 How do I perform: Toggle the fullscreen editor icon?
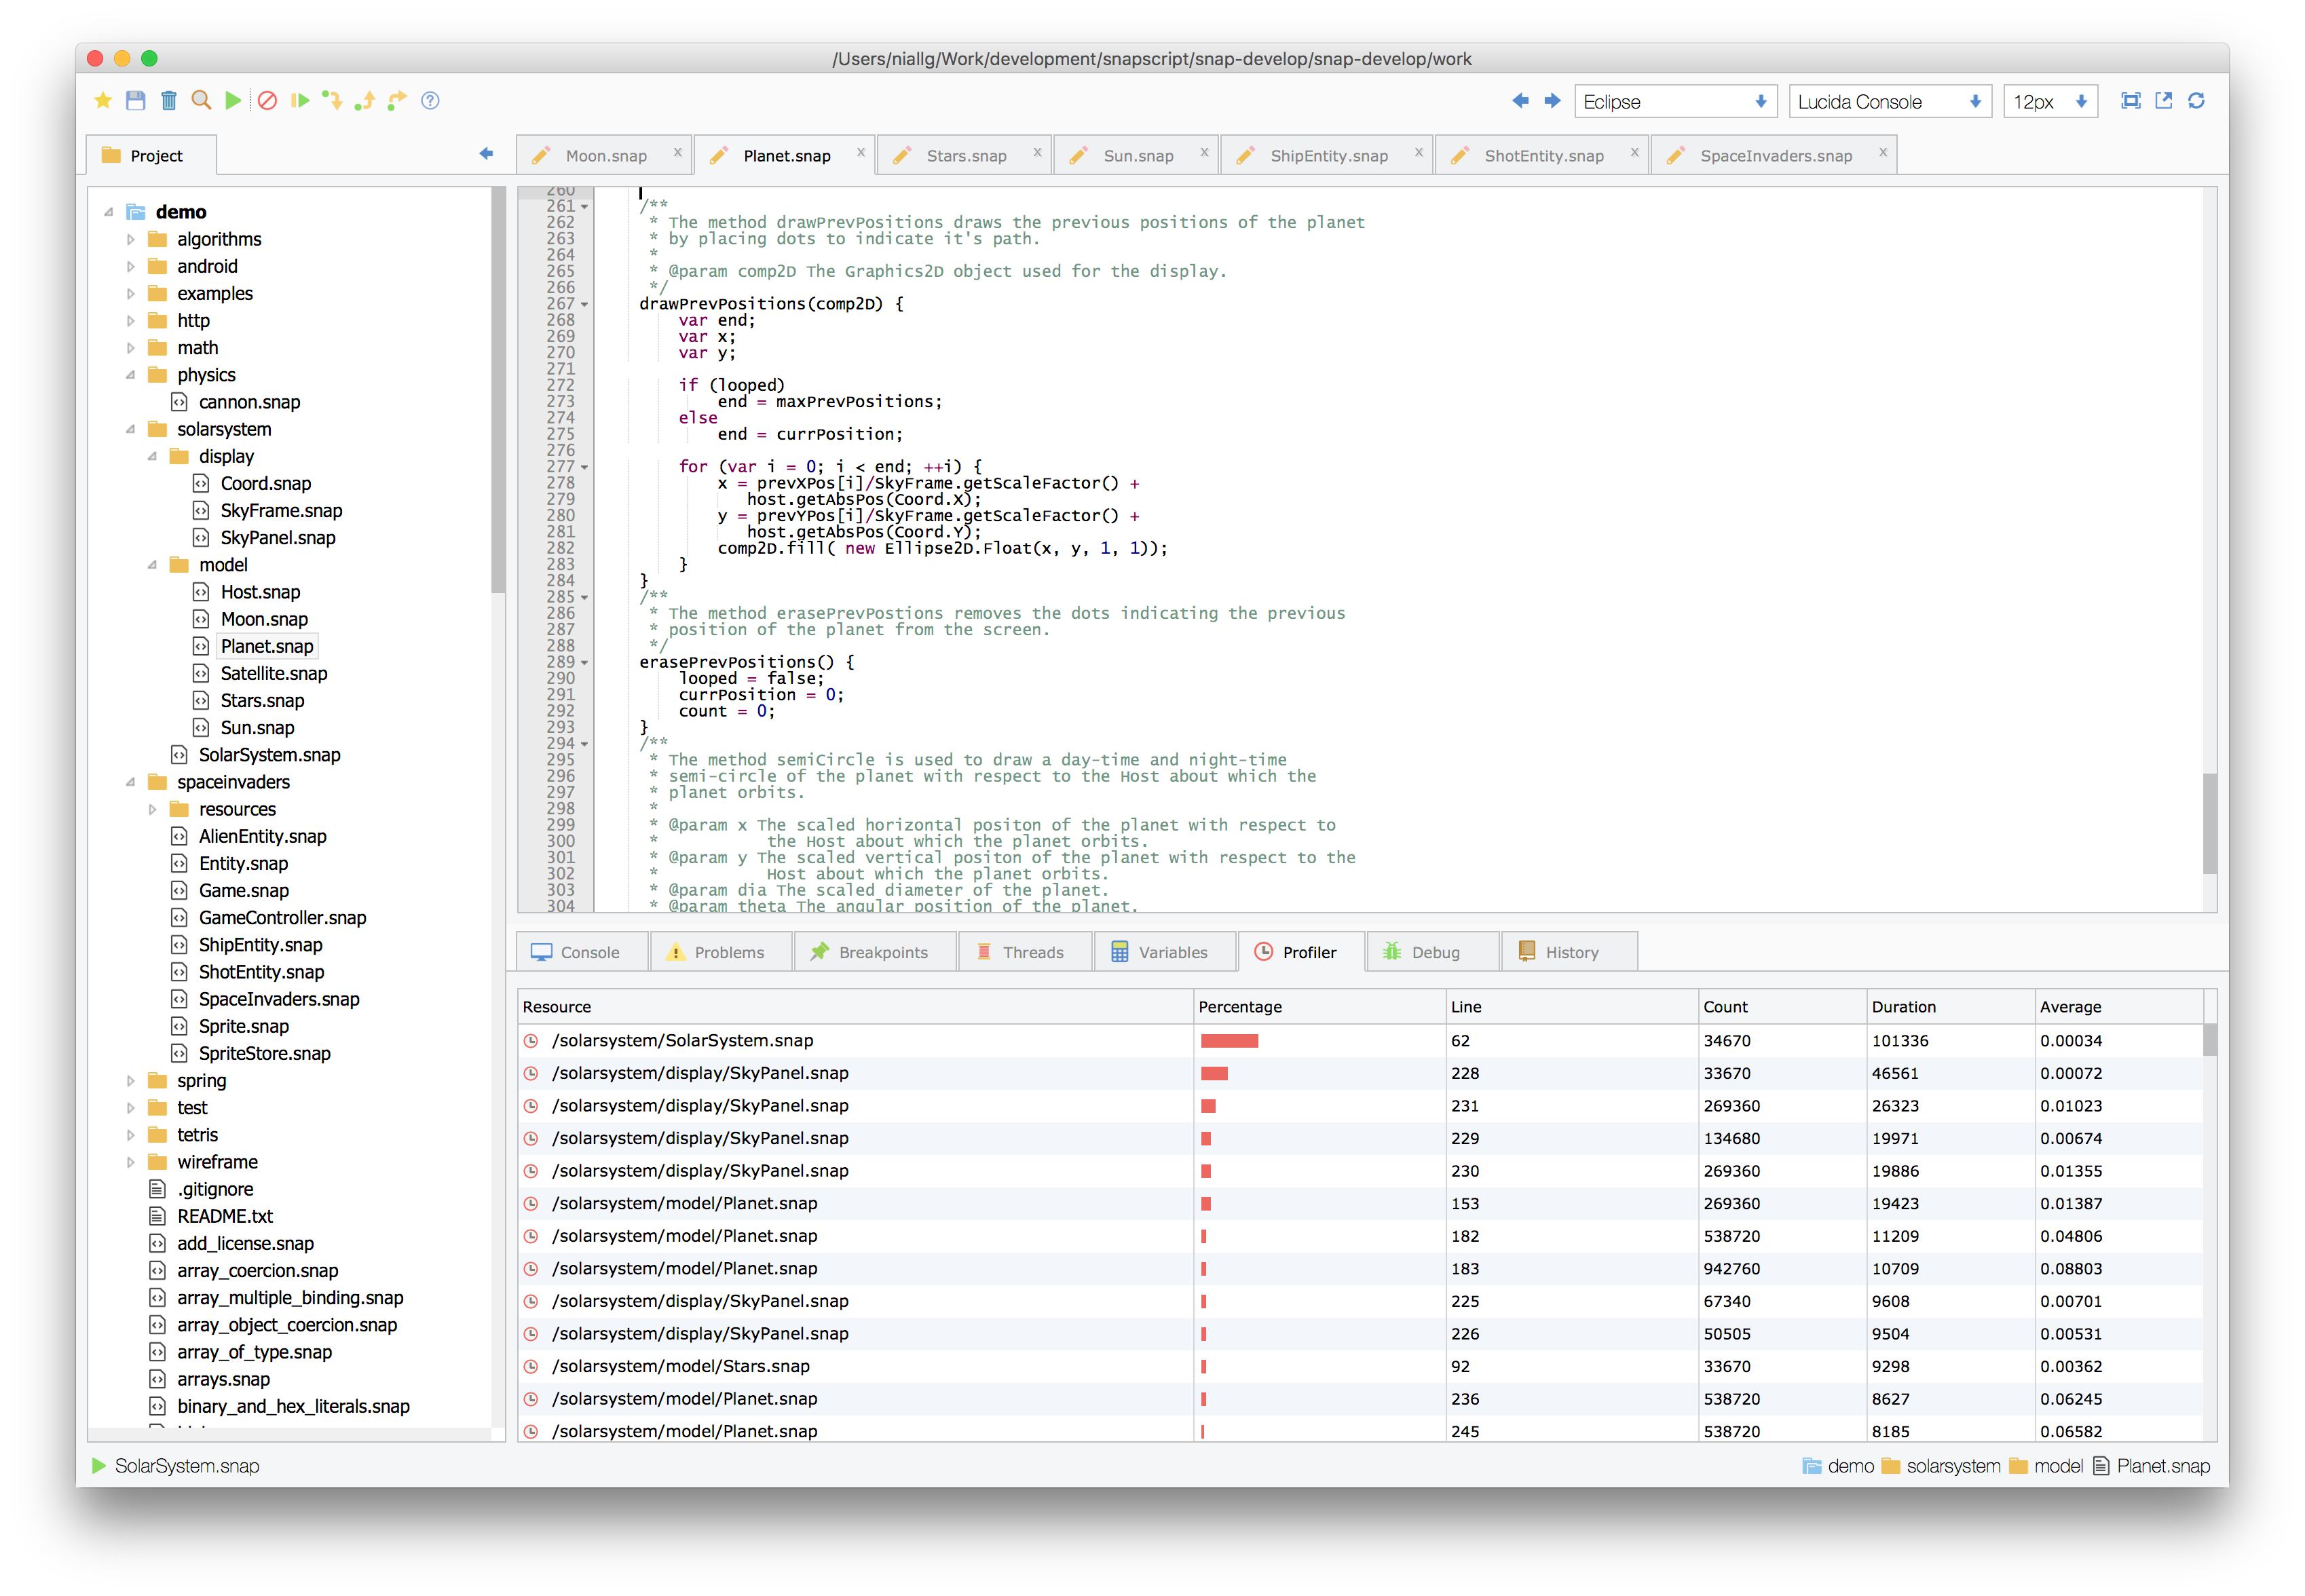tap(2130, 101)
